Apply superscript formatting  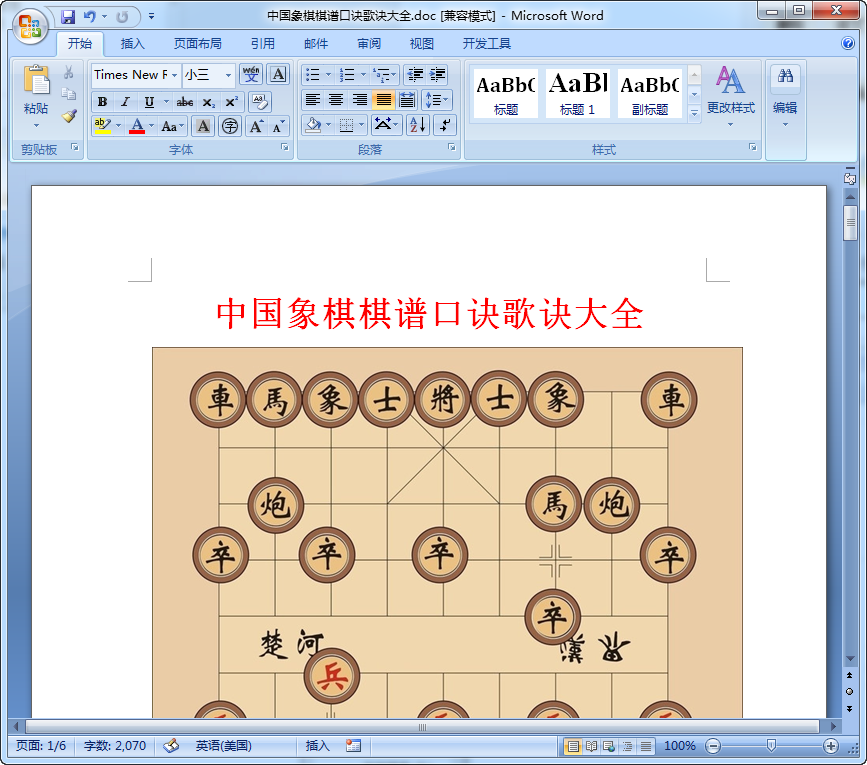(231, 101)
